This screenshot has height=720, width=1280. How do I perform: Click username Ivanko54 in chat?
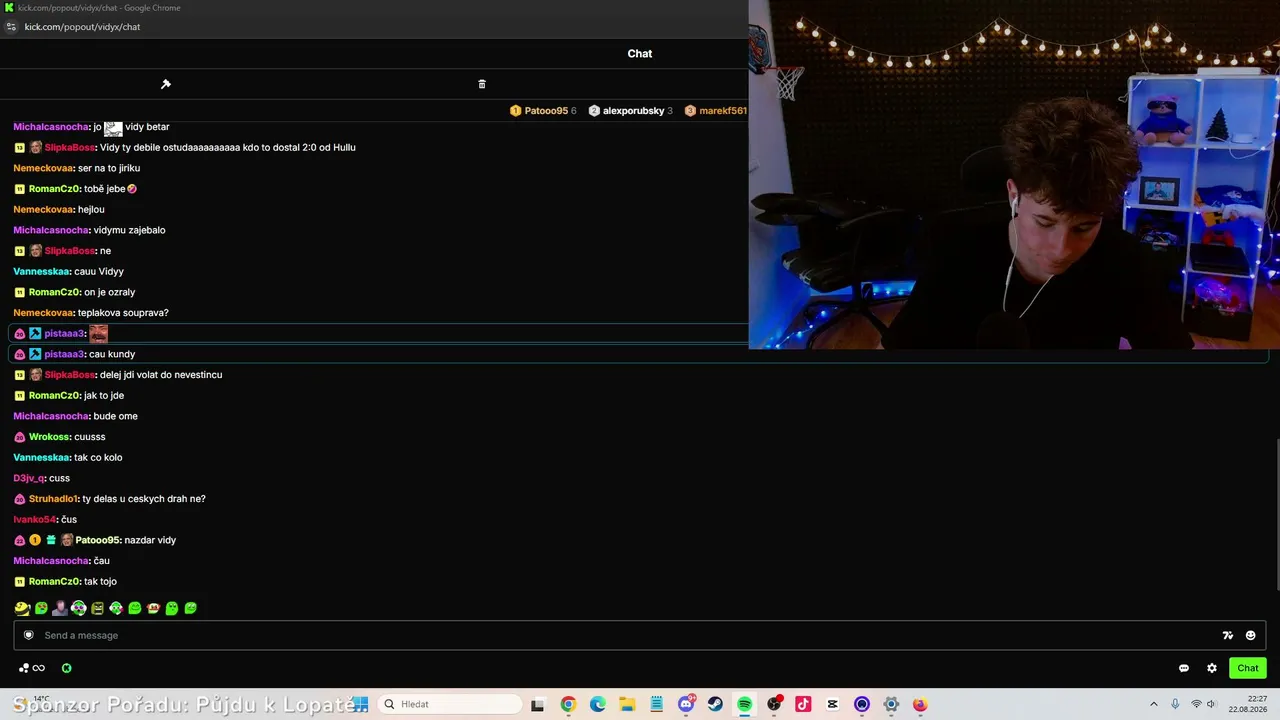pyautogui.click(x=35, y=519)
